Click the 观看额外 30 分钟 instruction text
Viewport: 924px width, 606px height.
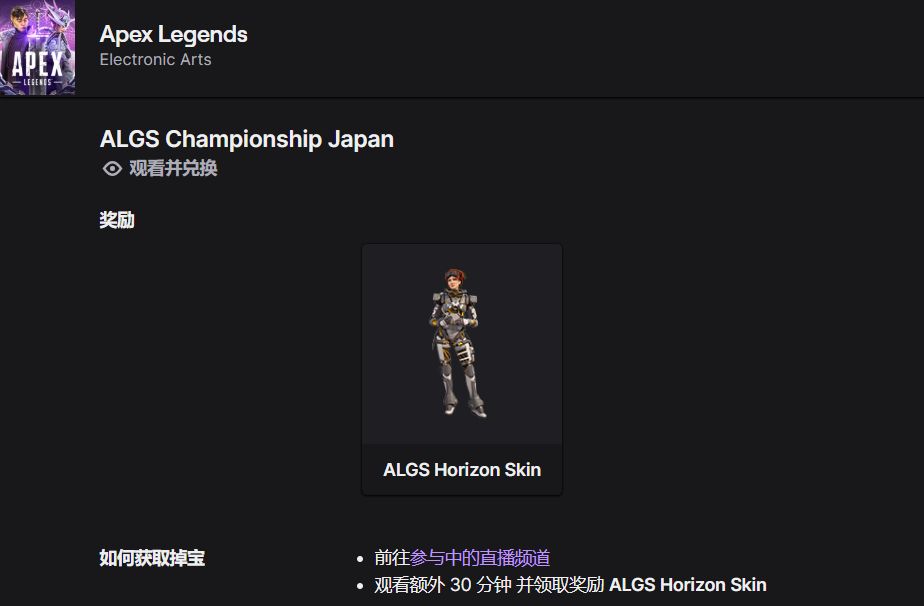point(443,585)
